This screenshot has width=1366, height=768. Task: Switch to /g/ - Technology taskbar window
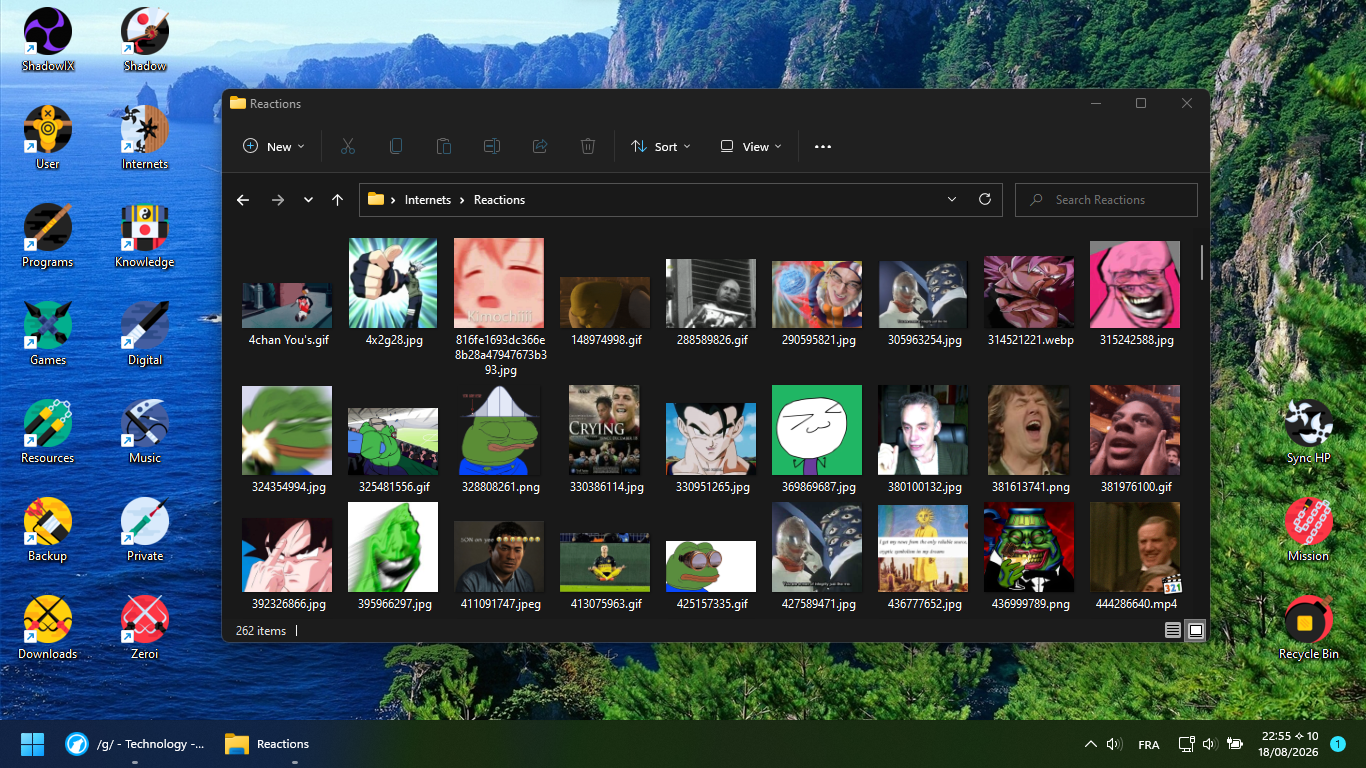[135, 744]
